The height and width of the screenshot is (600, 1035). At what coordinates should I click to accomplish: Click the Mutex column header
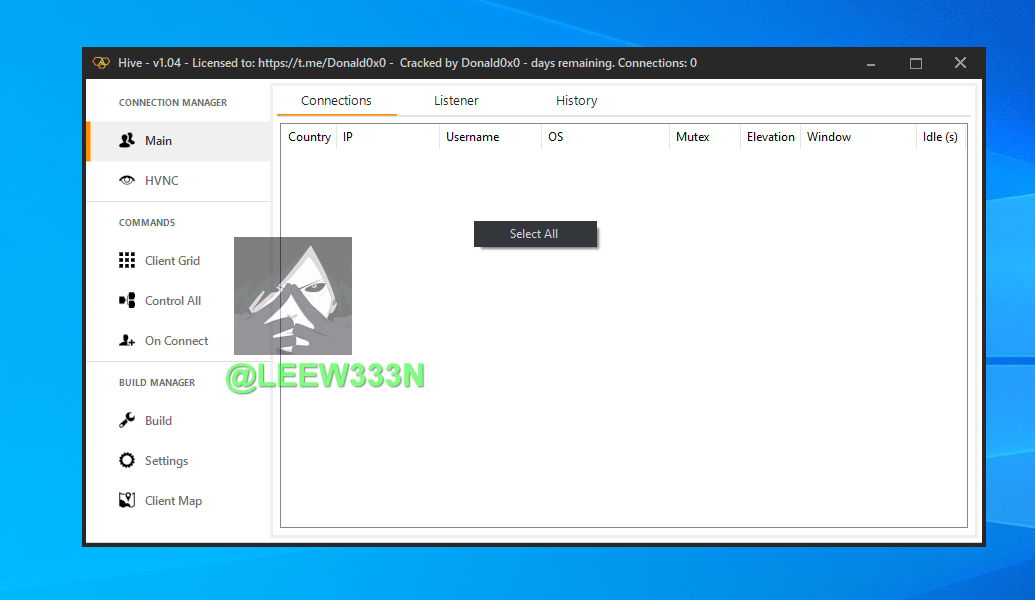click(x=692, y=137)
